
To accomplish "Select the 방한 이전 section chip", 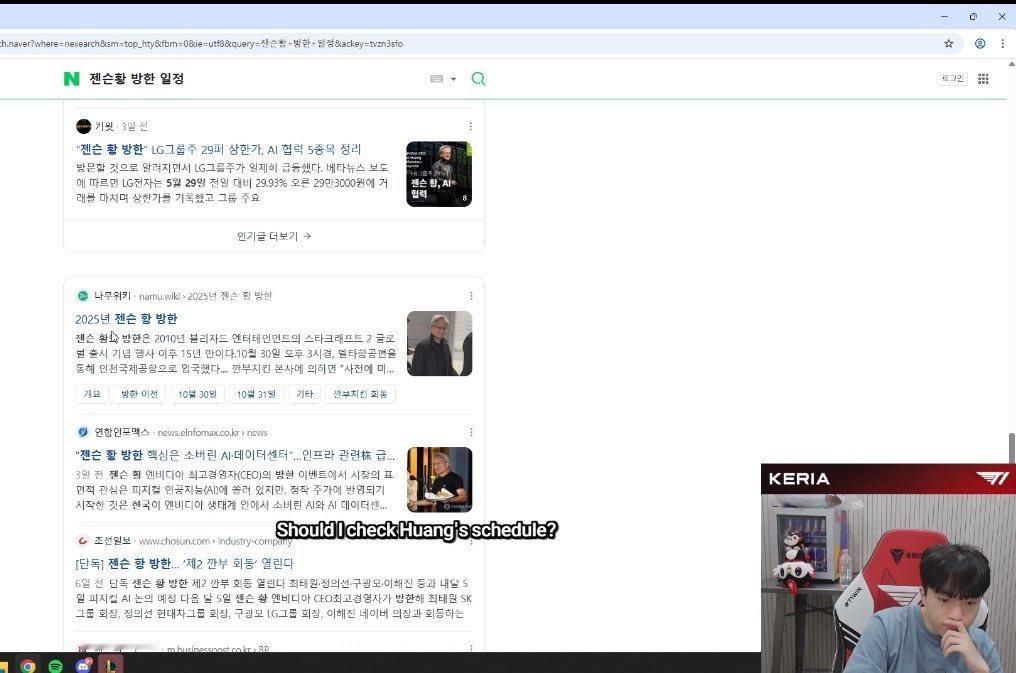I will 139,394.
